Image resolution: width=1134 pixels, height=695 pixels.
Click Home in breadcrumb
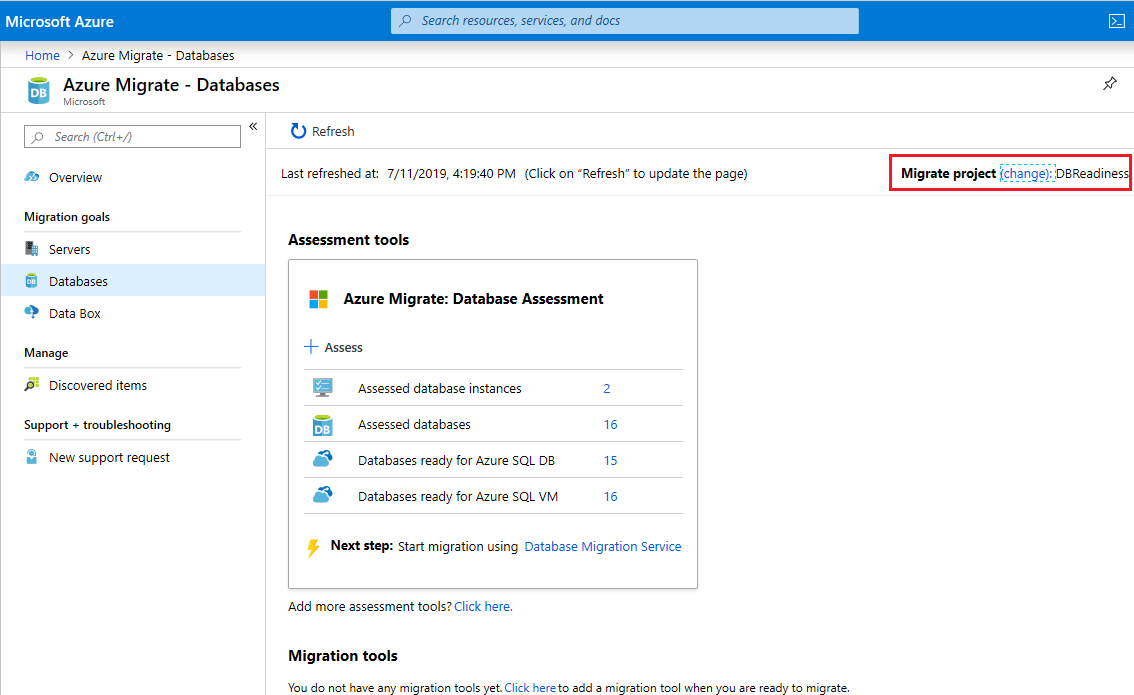42,55
